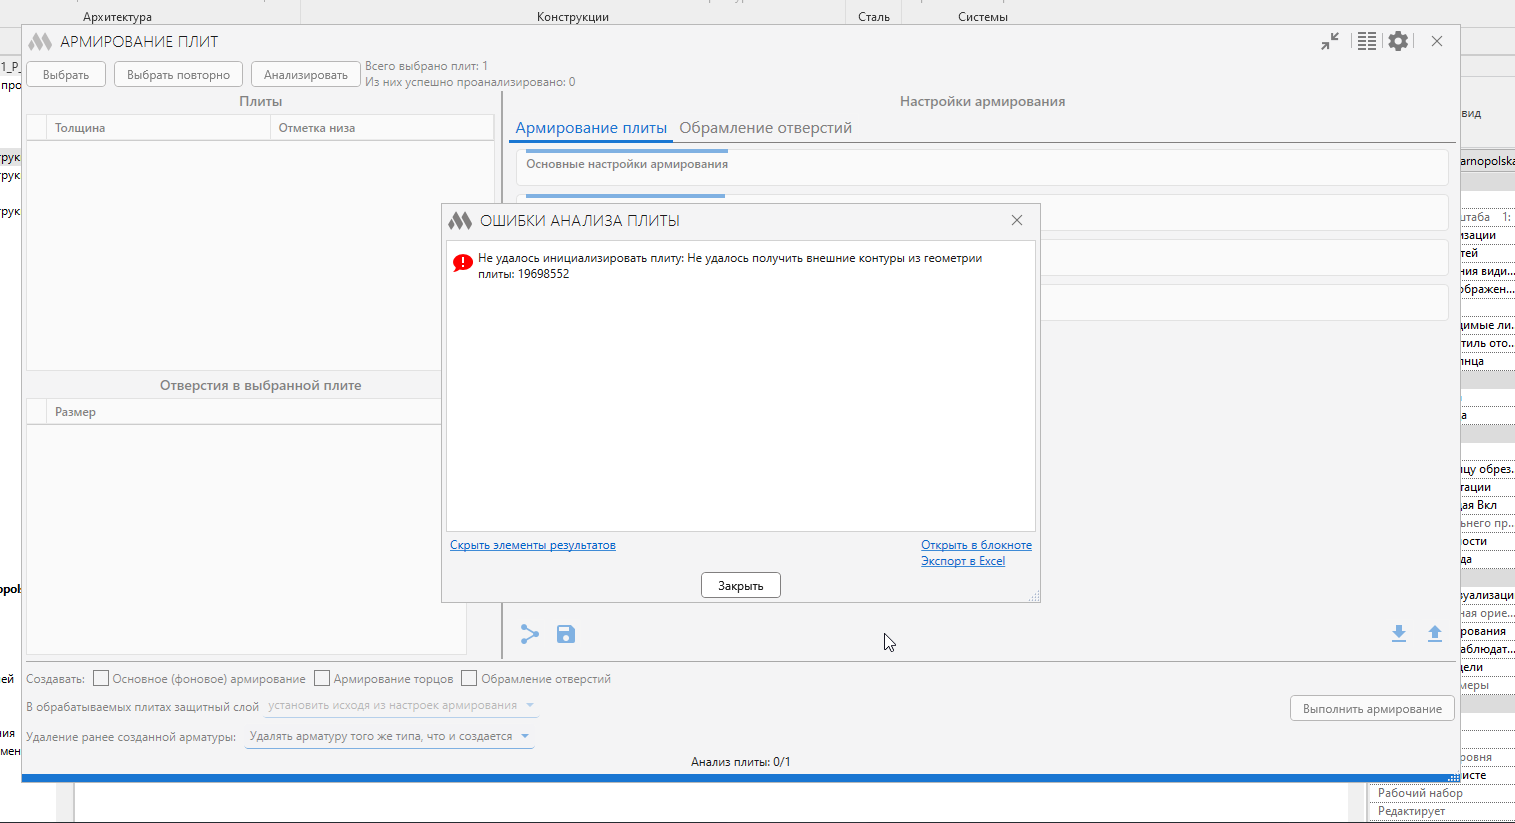The image size is (1515, 823).
Task: Toggle the Армирование торцов checkbox
Action: pos(322,679)
